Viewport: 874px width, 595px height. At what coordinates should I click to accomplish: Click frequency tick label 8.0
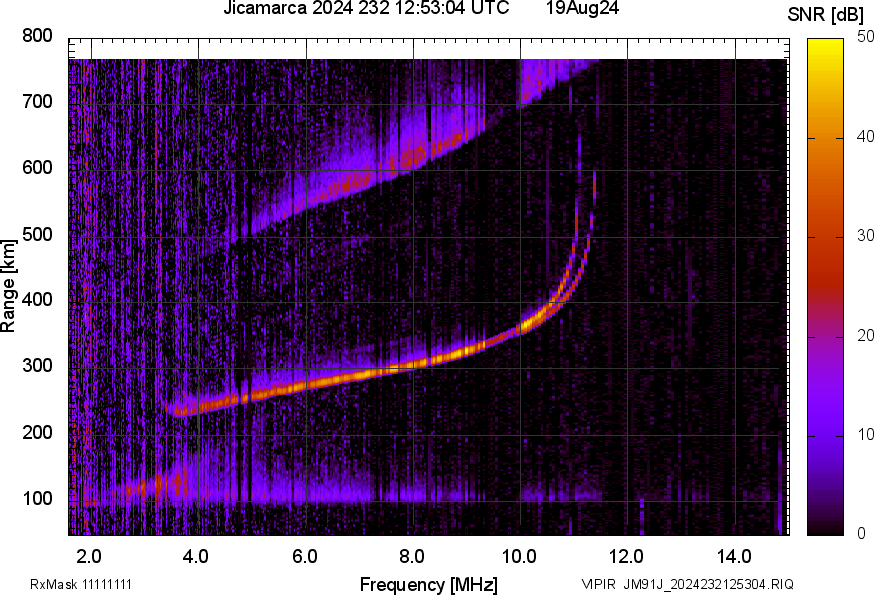click(412, 557)
